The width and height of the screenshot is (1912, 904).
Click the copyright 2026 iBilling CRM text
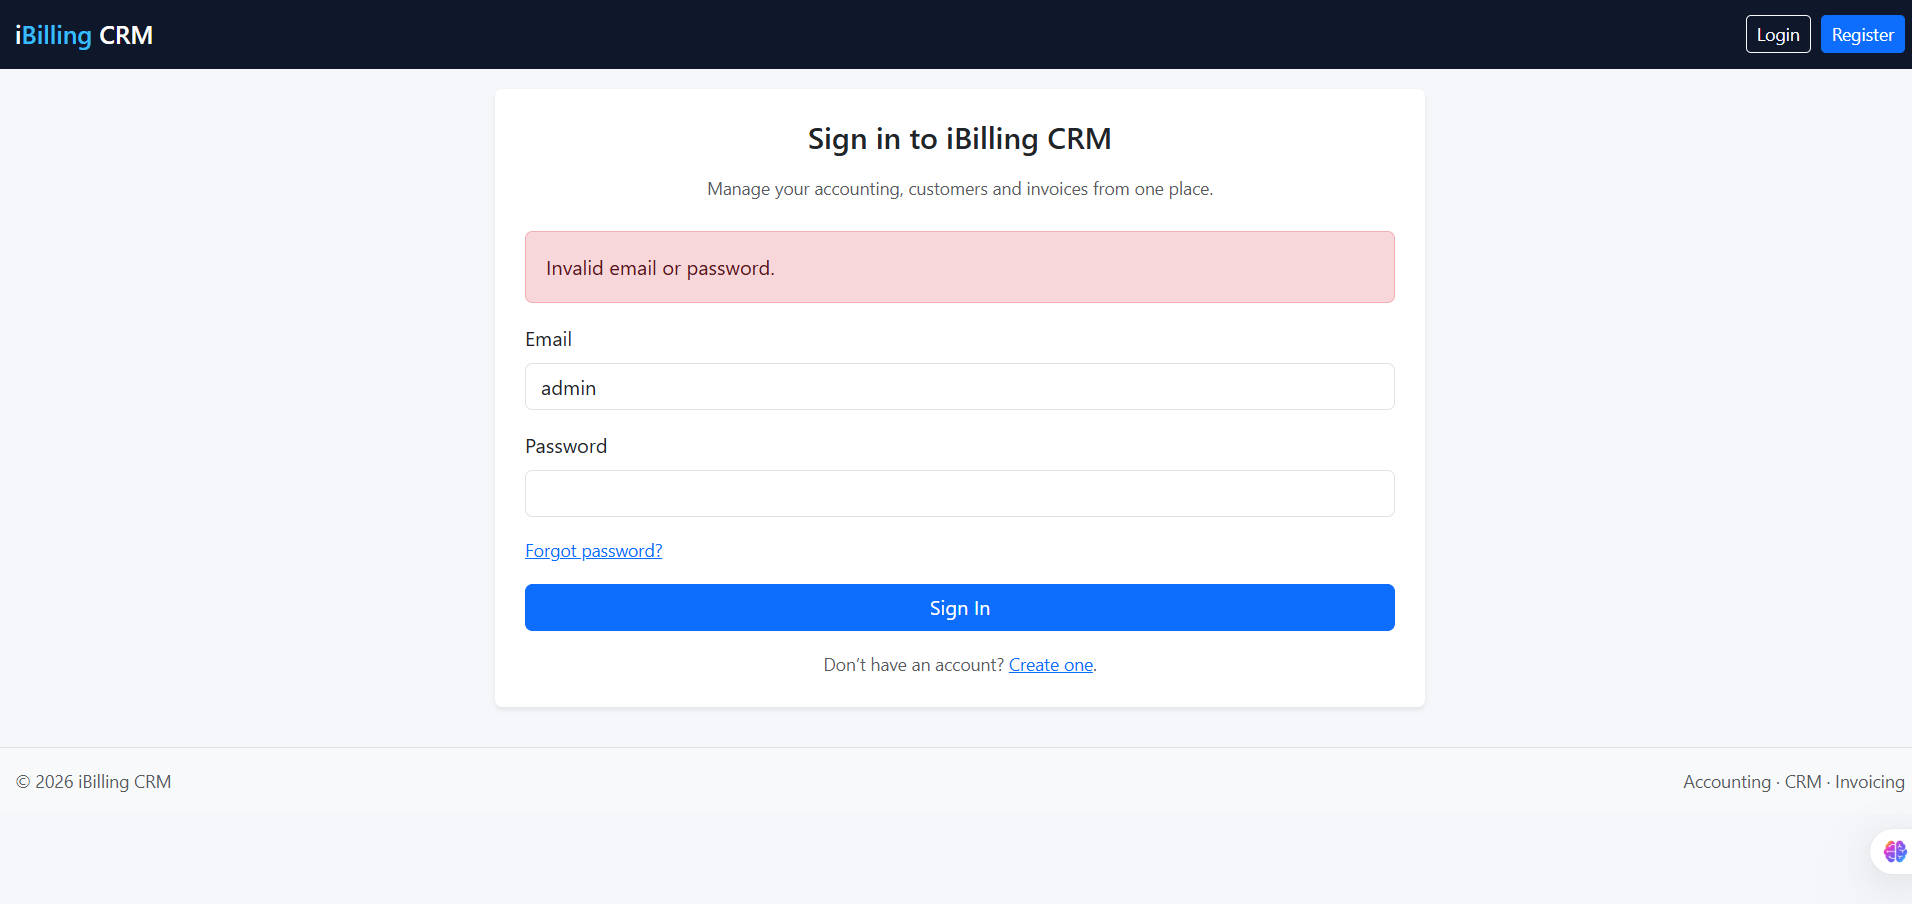pos(93,781)
